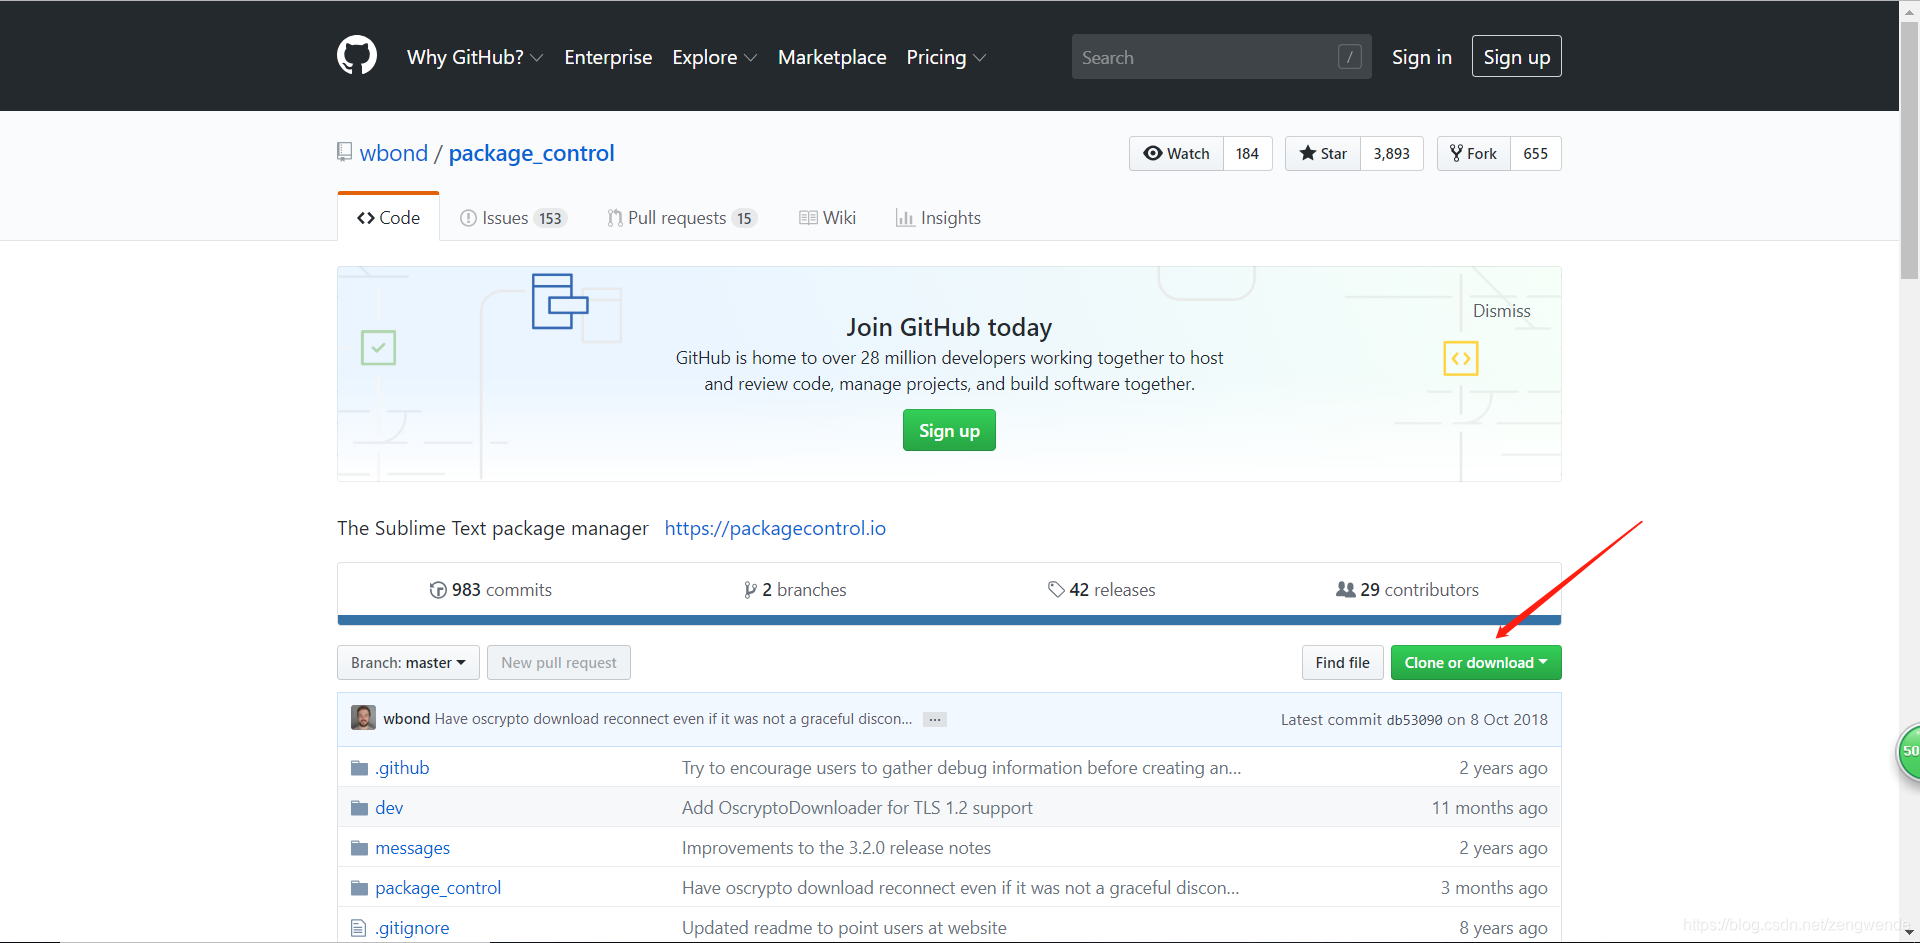This screenshot has width=1920, height=943.
Task: Open the dev folder
Action: point(389,808)
